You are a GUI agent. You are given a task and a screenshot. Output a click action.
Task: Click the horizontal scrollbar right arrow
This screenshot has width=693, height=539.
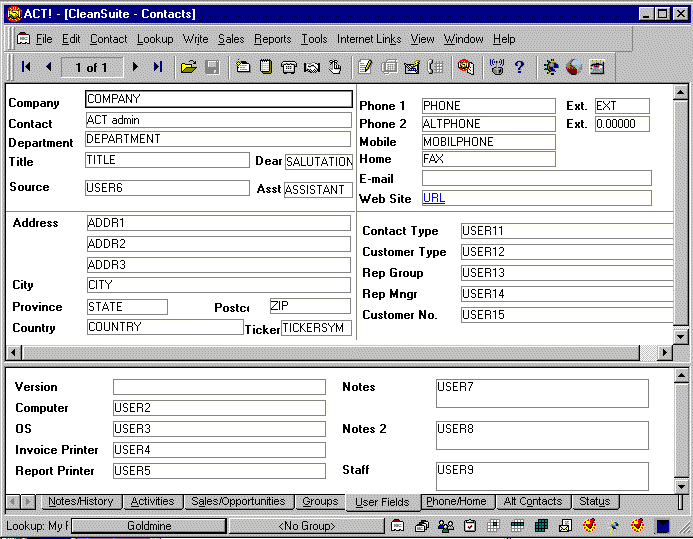[x=664, y=353]
